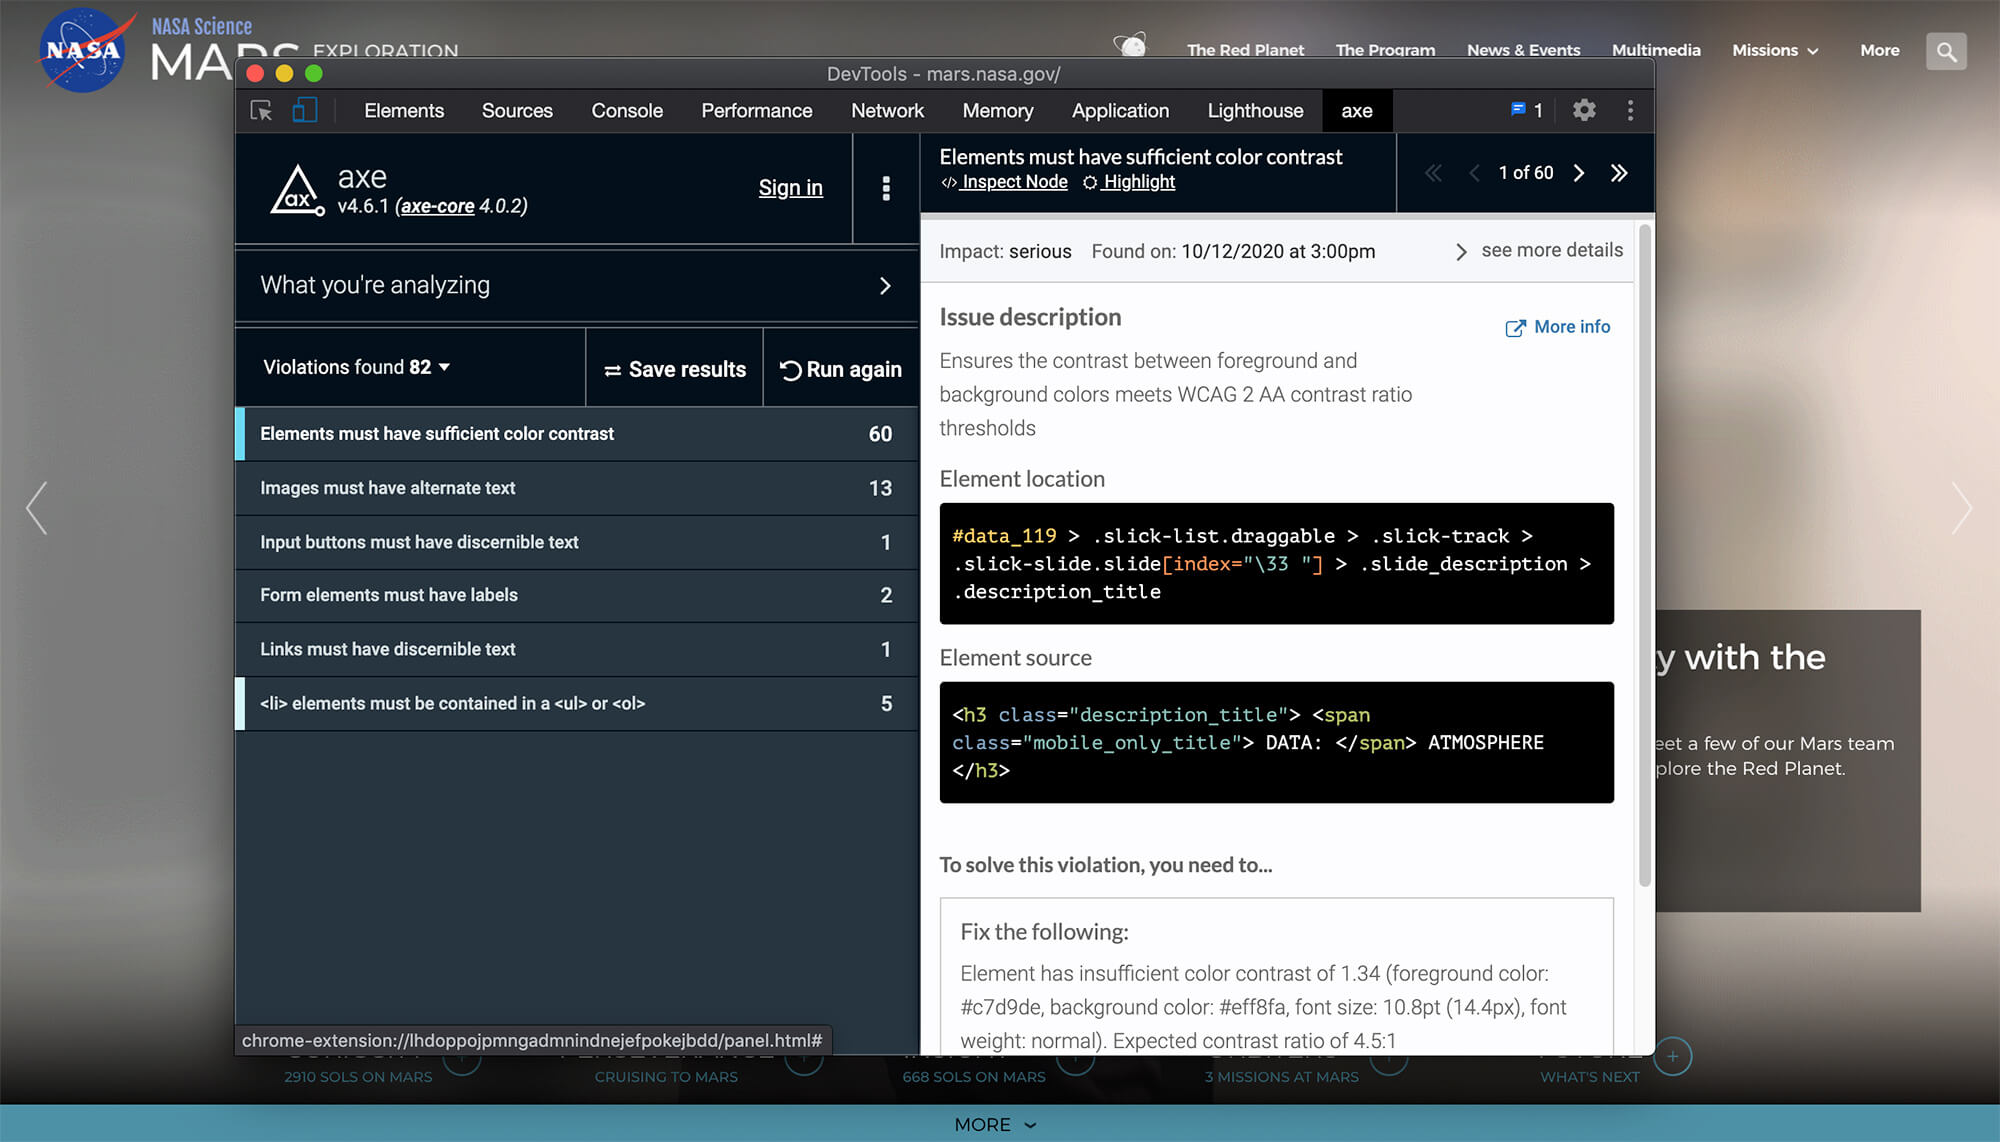Click News & Events nav item
2000x1142 pixels.
(1523, 50)
